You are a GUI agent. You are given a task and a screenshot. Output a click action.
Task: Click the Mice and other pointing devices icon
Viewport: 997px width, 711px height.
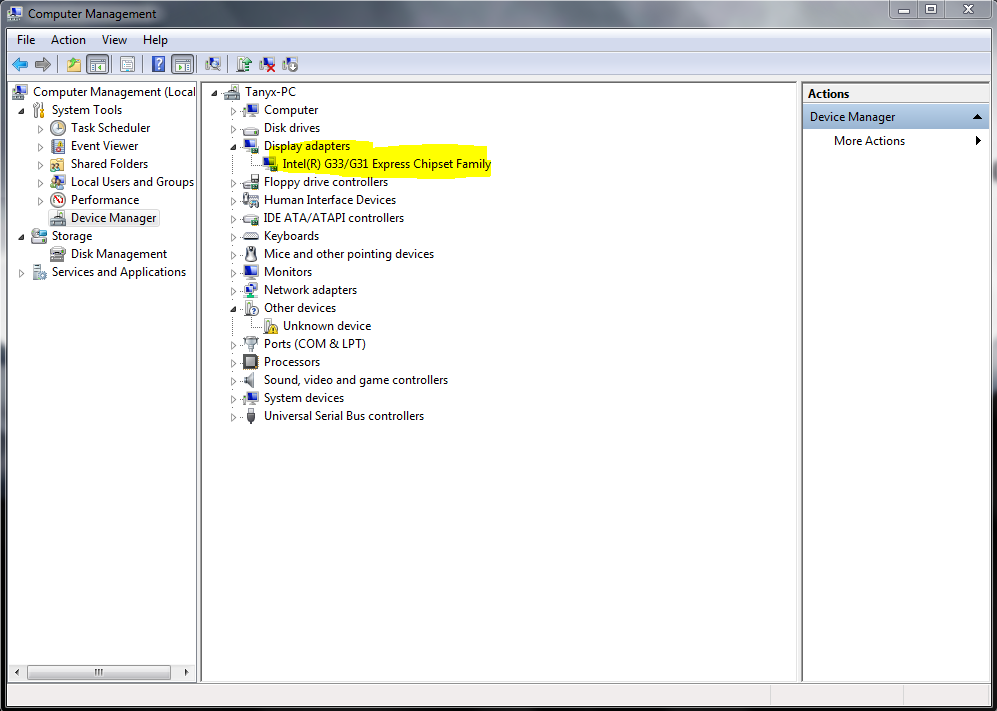coord(251,254)
